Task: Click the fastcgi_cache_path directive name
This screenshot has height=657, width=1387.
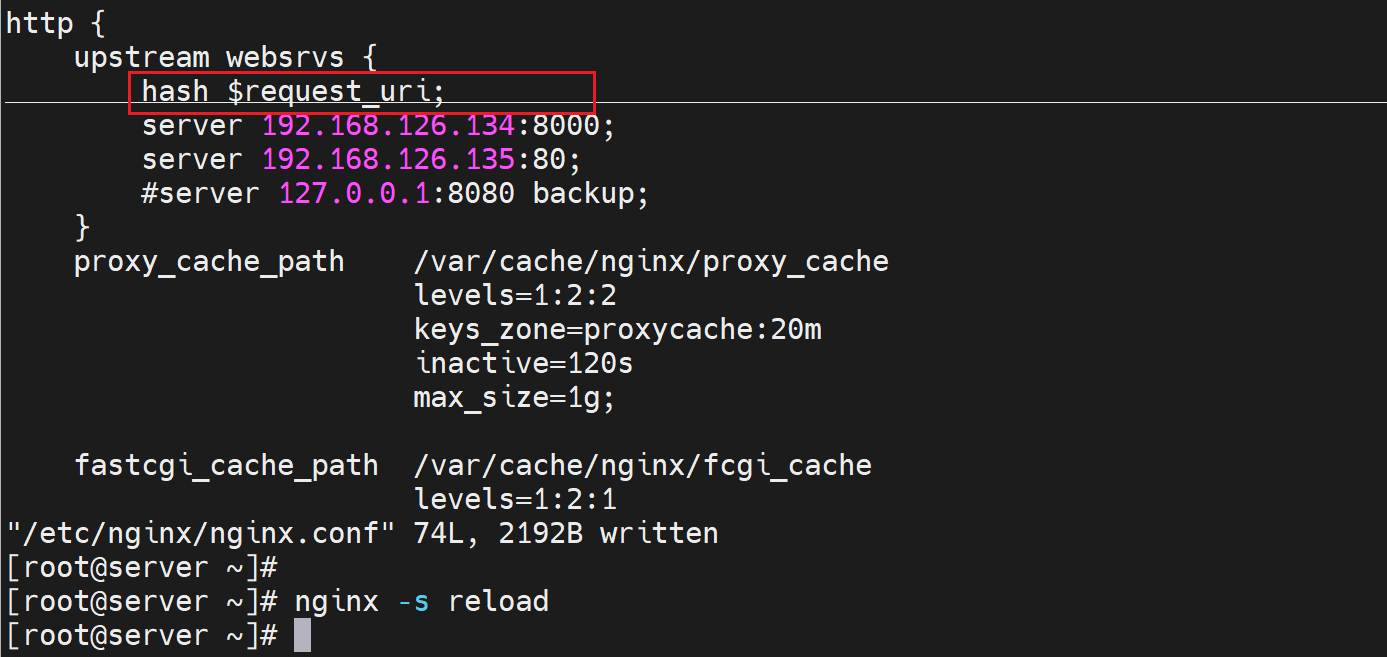Action: click(x=226, y=466)
